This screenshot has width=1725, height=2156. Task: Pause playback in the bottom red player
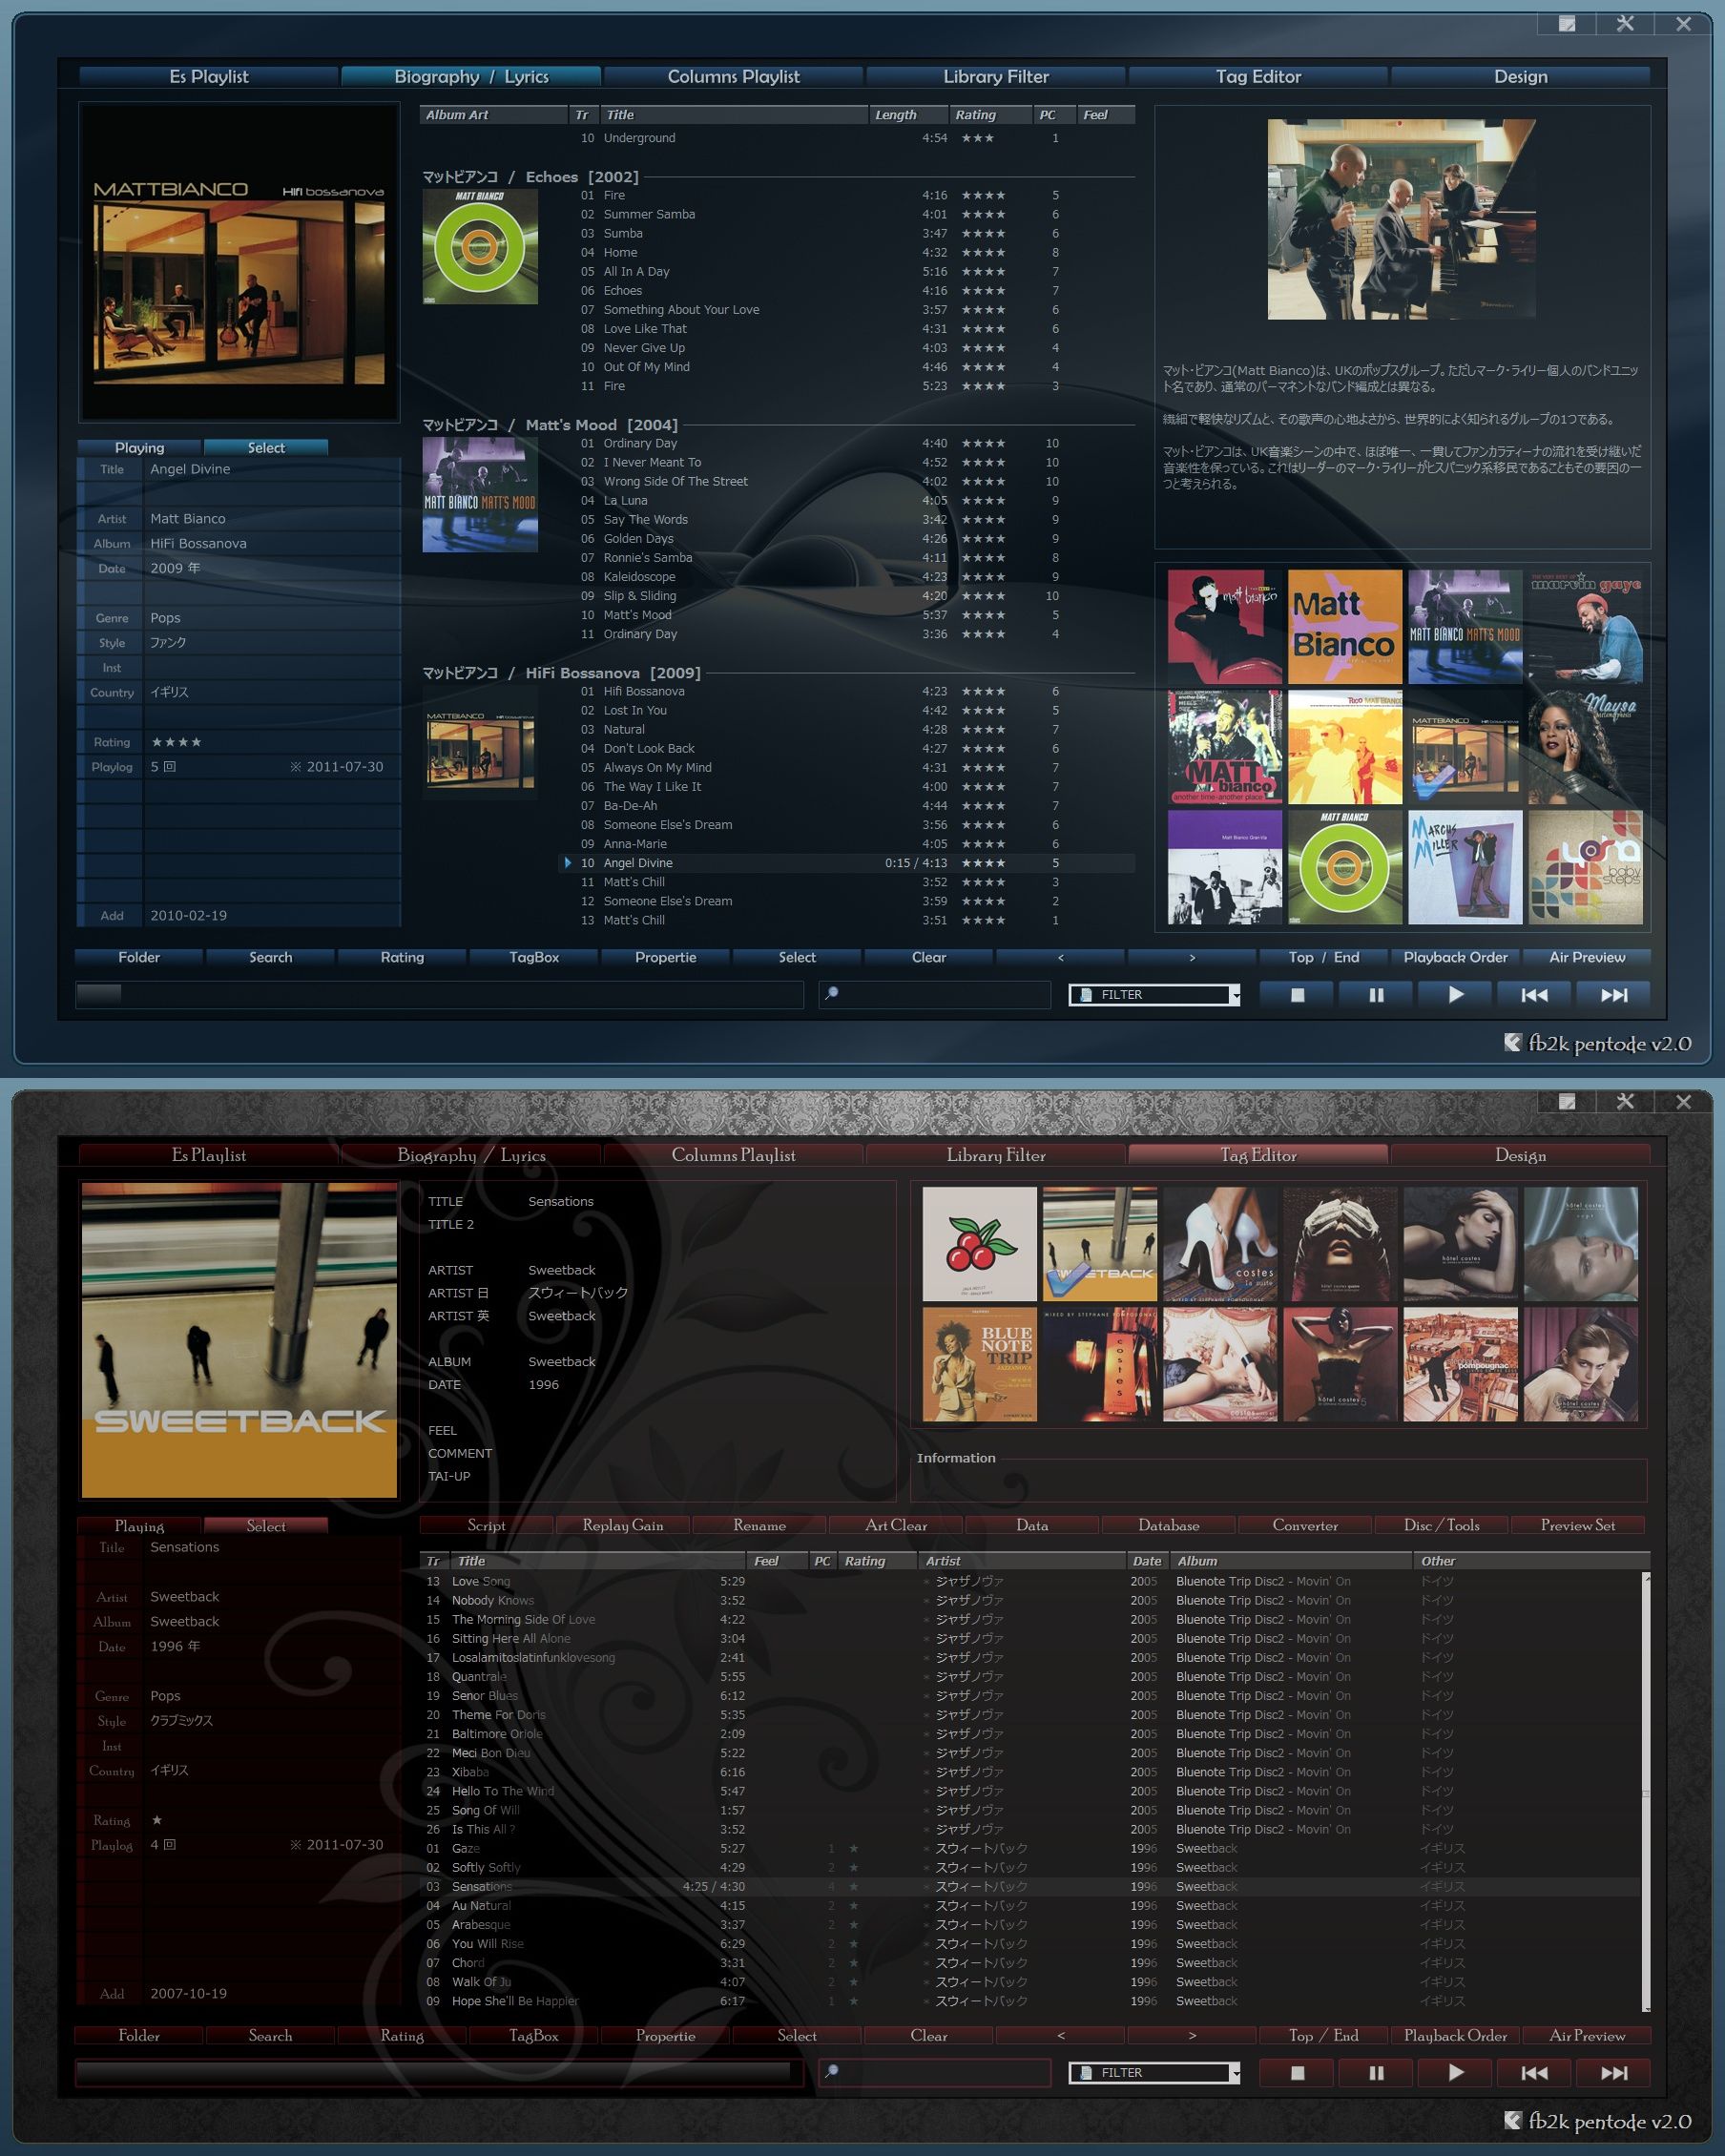click(x=1376, y=2073)
